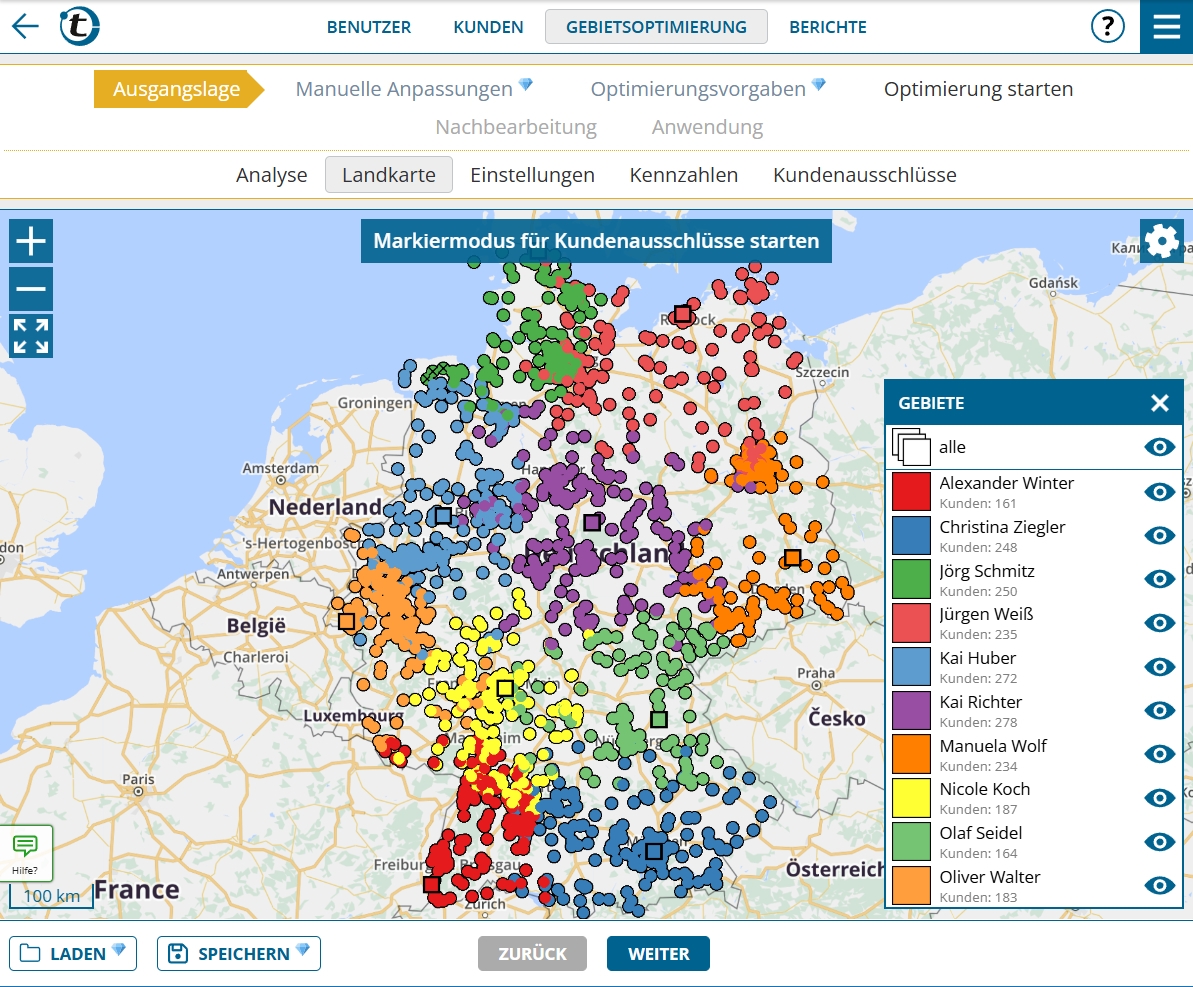
Task: Go to Optimierung starten step
Action: pos(978,89)
